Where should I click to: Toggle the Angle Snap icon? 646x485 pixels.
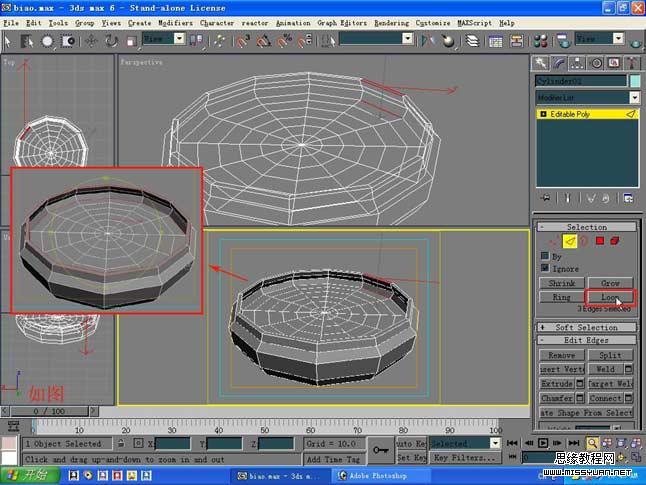(x=264, y=41)
